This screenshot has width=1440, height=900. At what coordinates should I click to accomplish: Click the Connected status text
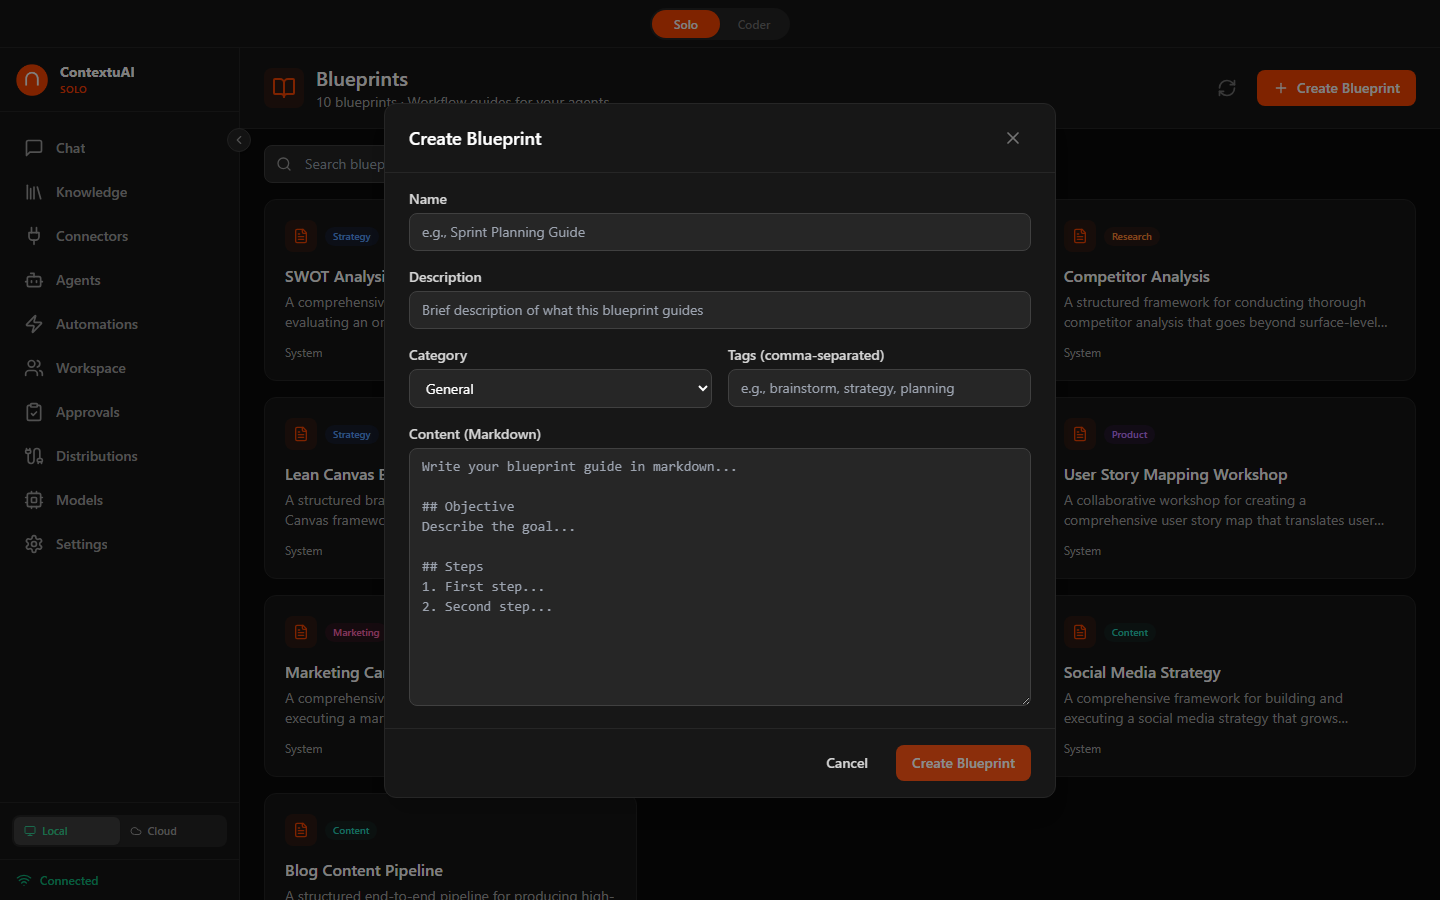pyautogui.click(x=69, y=881)
